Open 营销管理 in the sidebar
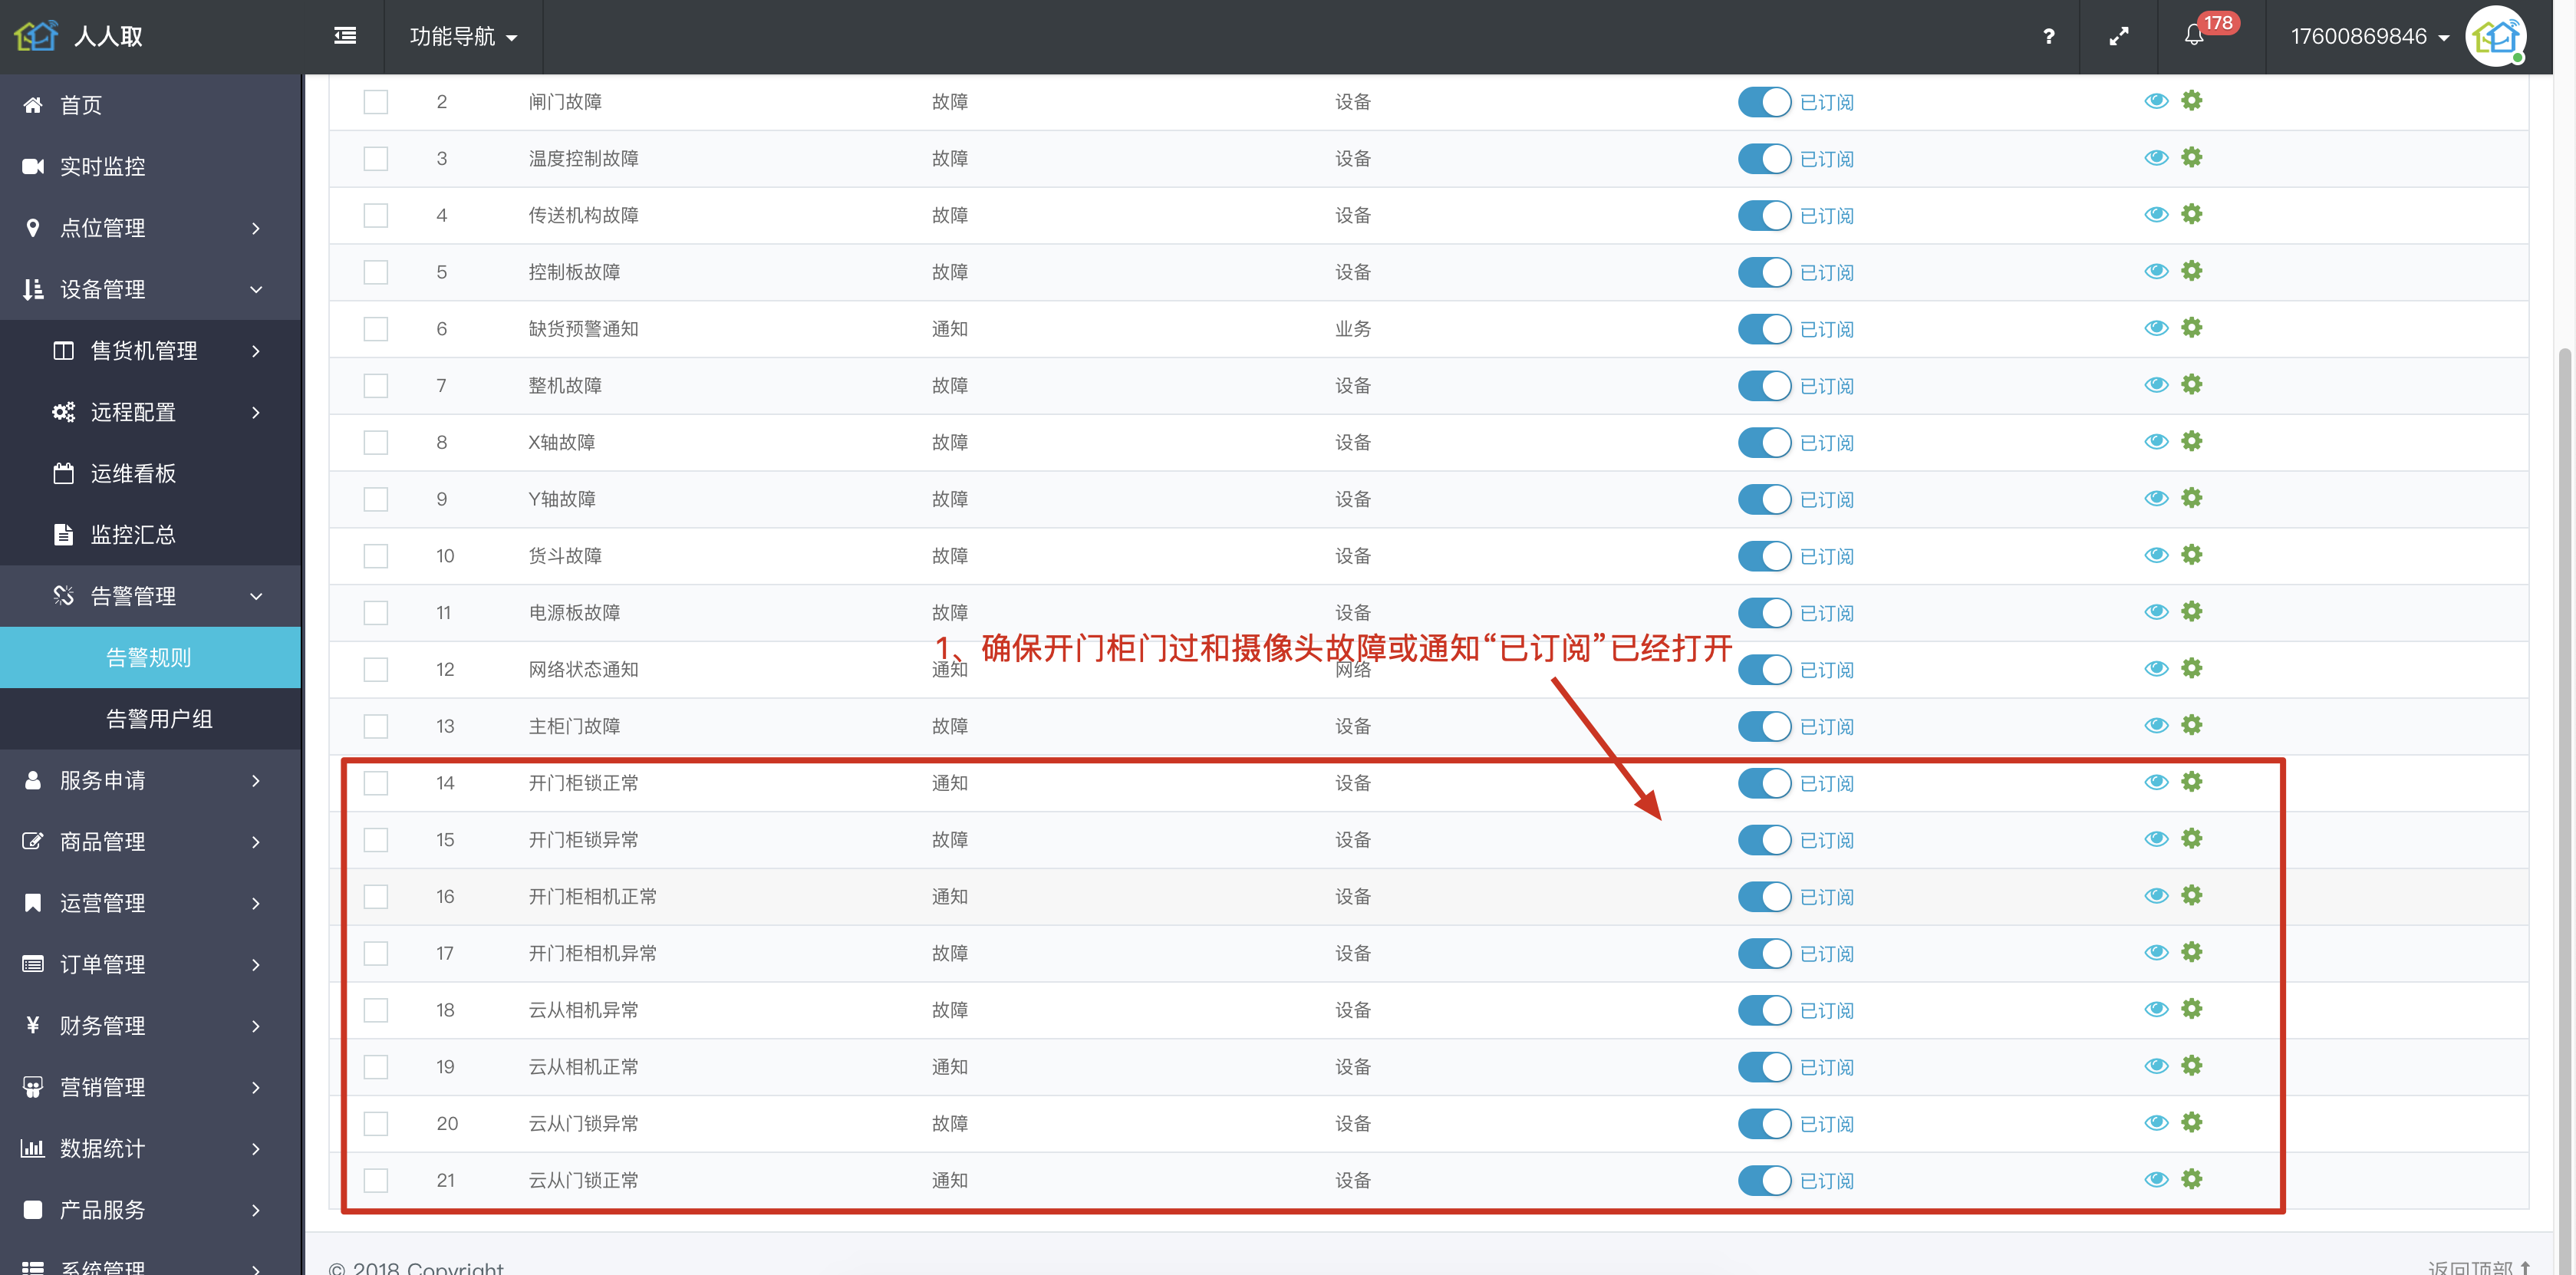The width and height of the screenshot is (2576, 1275). pyautogui.click(x=150, y=1087)
